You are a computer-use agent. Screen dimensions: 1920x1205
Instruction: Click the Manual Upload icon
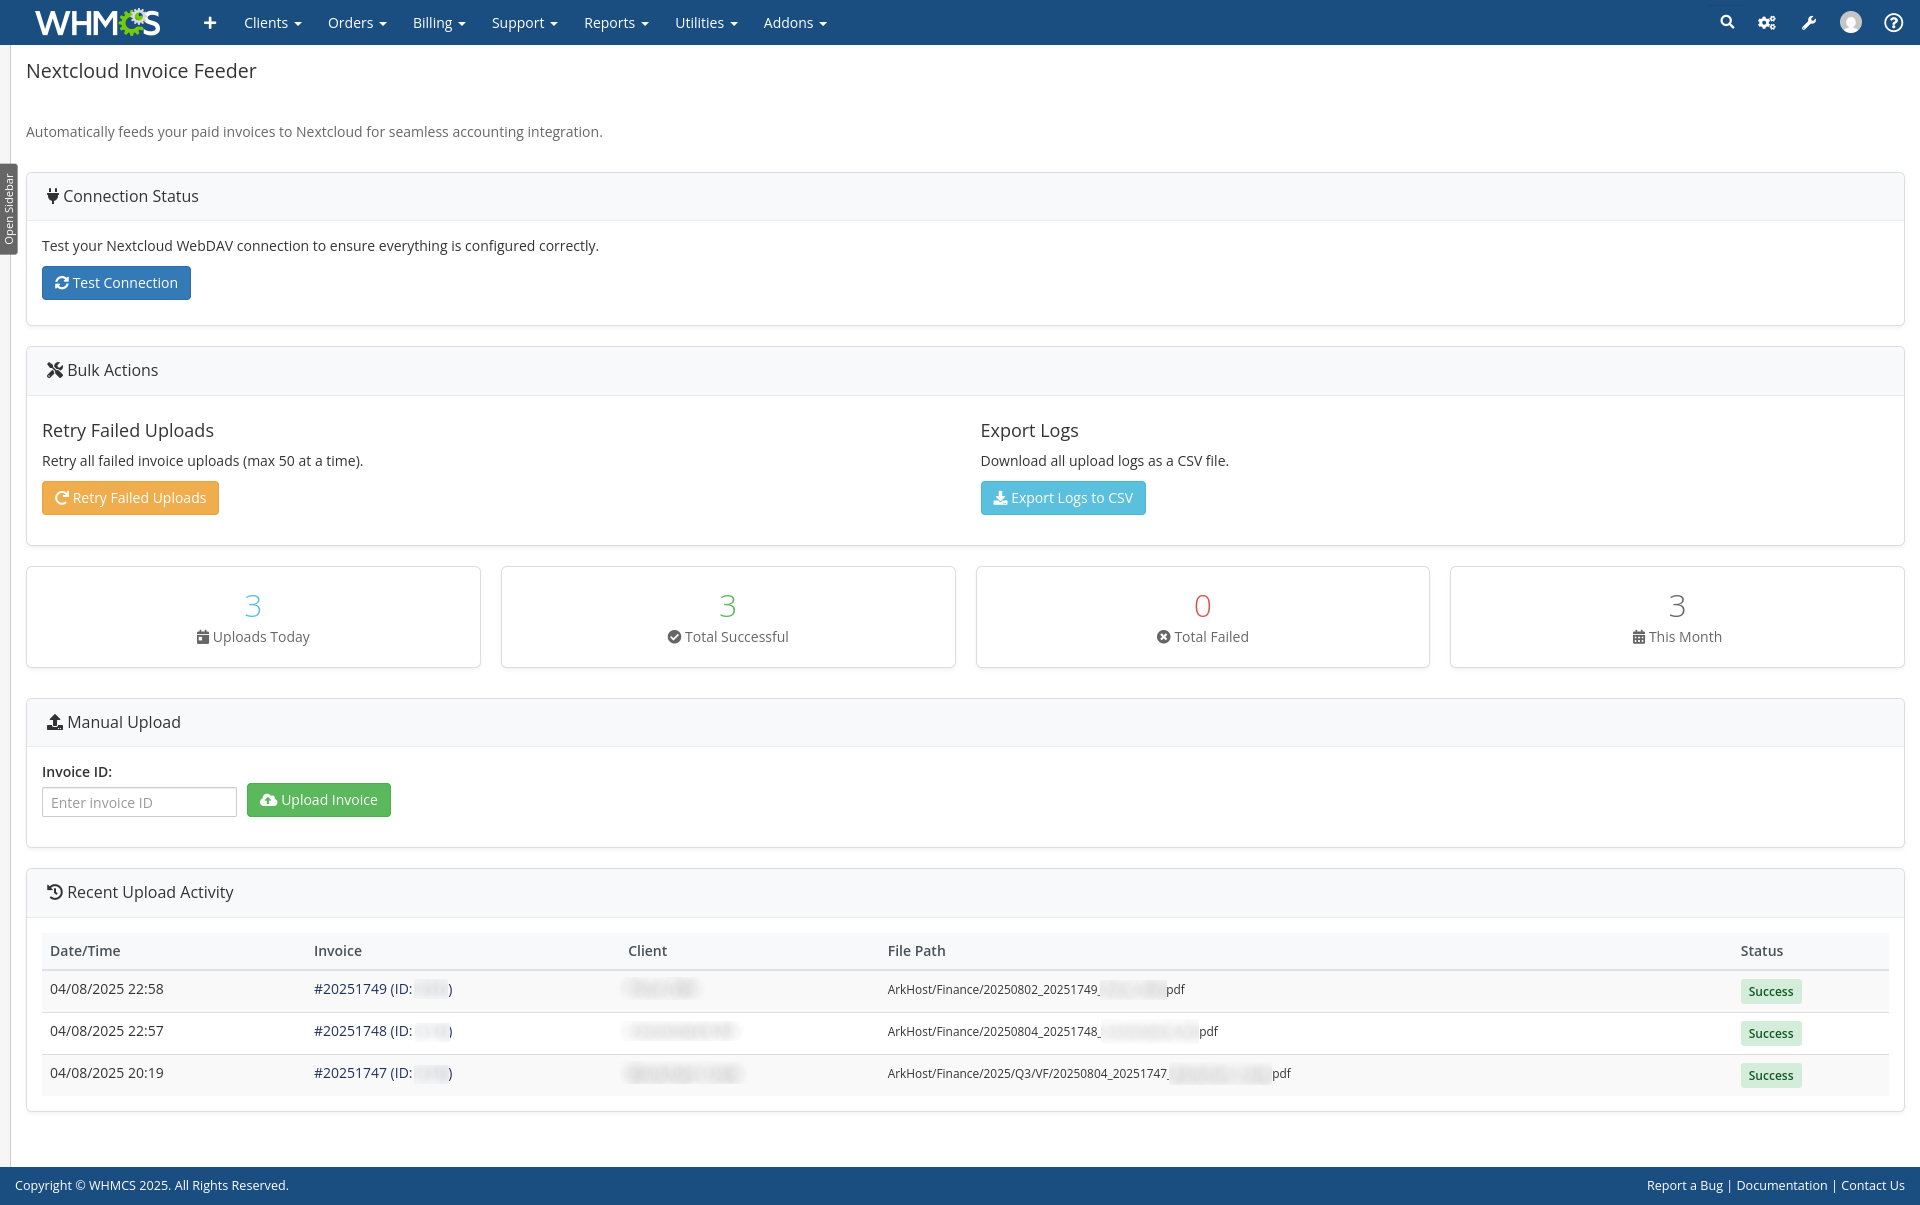click(55, 722)
